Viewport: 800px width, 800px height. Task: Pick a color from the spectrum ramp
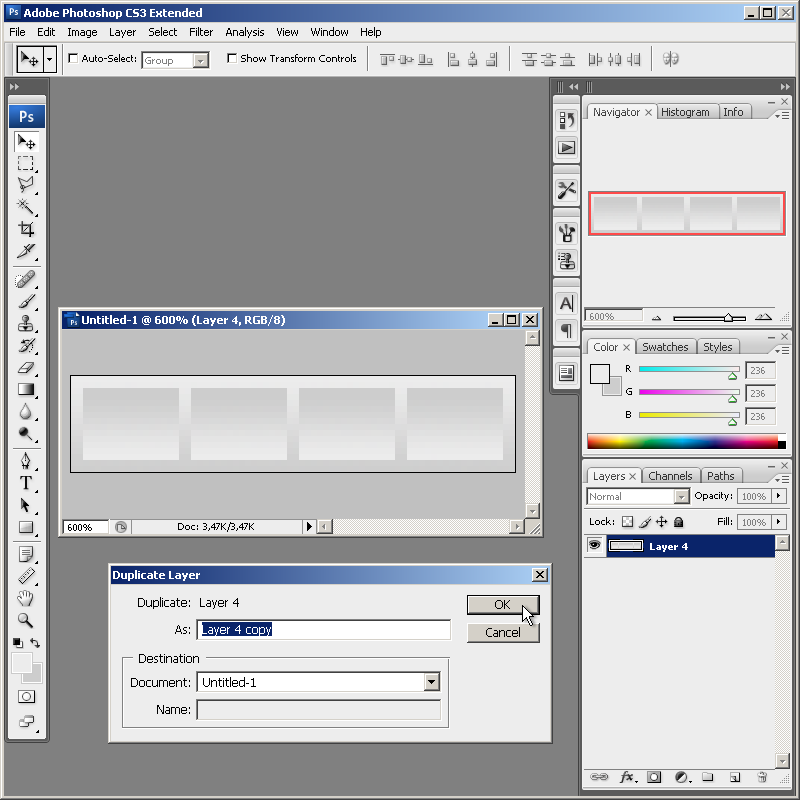pos(686,441)
